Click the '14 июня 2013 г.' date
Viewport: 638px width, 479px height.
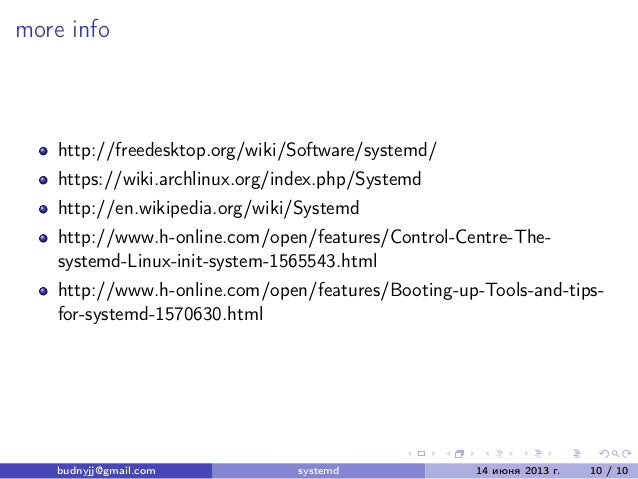pos(518,471)
